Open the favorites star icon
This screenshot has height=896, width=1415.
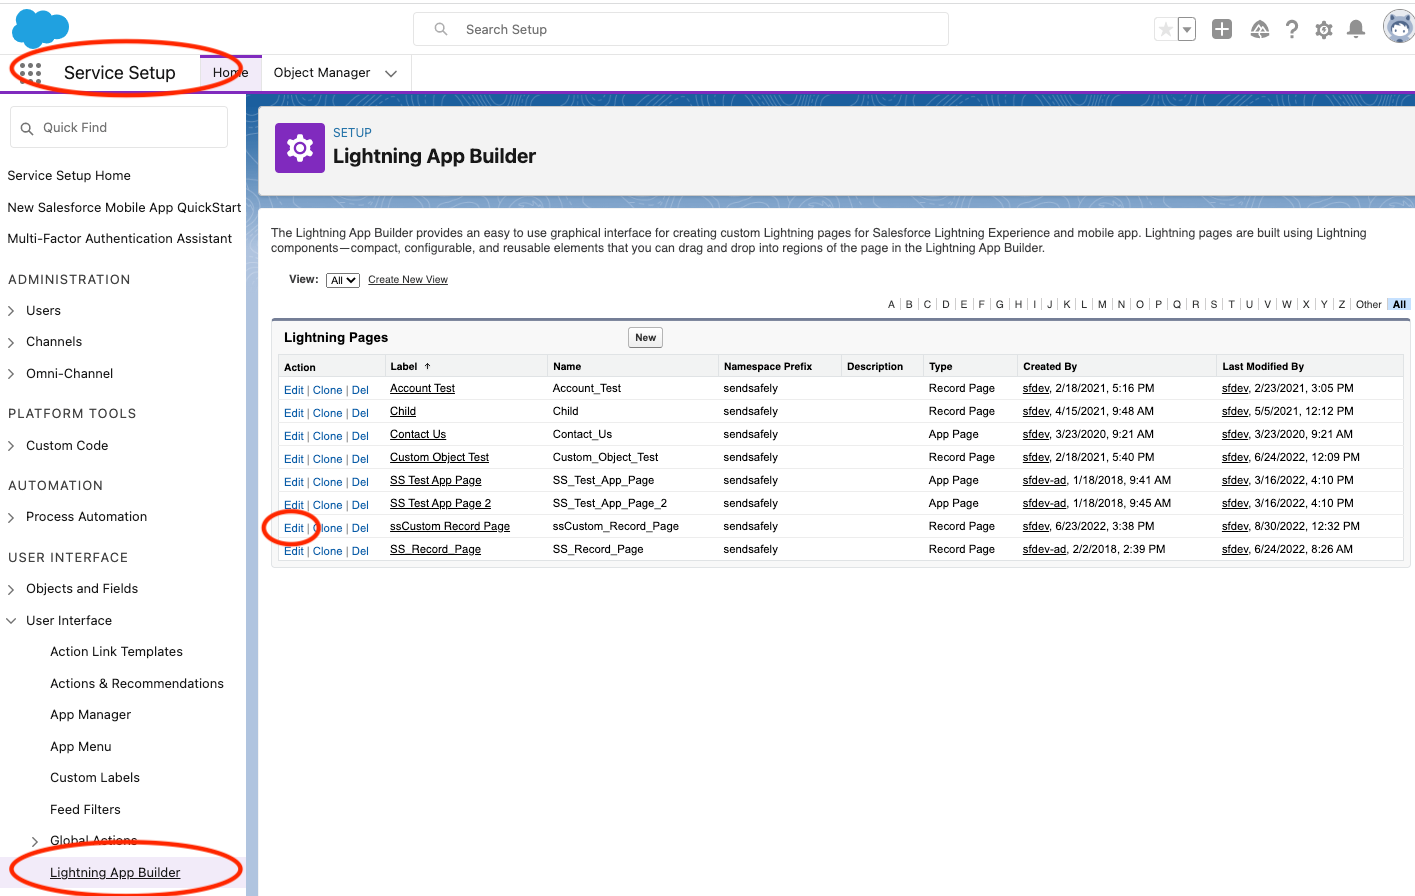(1165, 30)
